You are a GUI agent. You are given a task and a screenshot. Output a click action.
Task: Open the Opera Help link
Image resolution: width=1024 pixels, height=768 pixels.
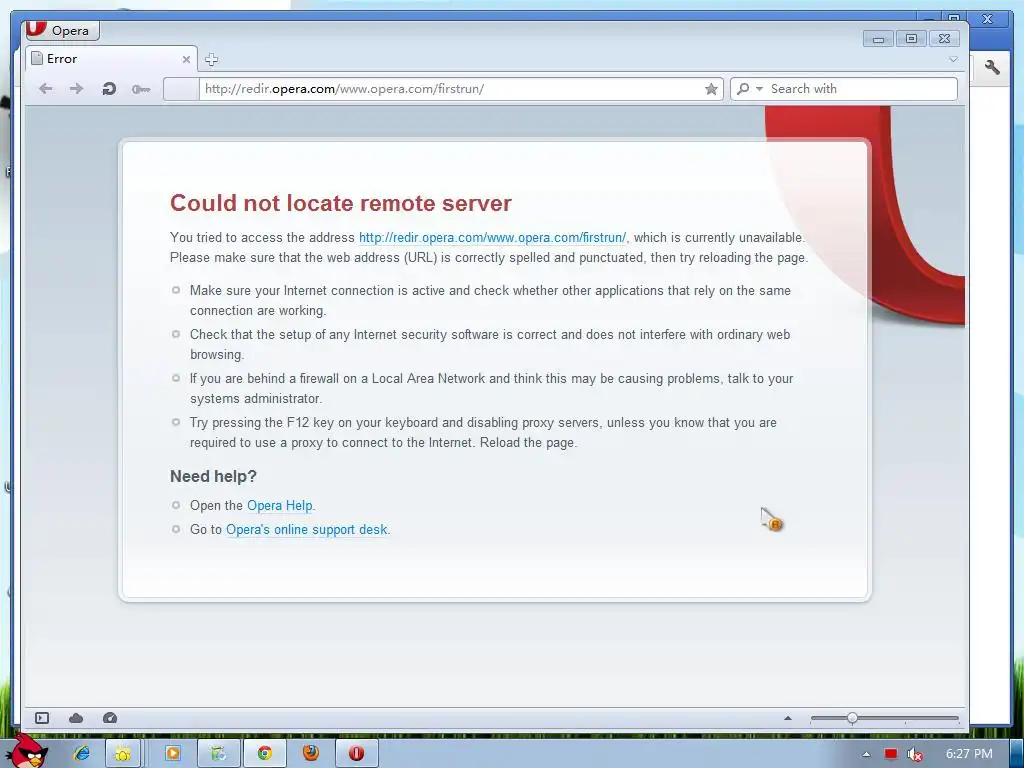pyautogui.click(x=280, y=505)
